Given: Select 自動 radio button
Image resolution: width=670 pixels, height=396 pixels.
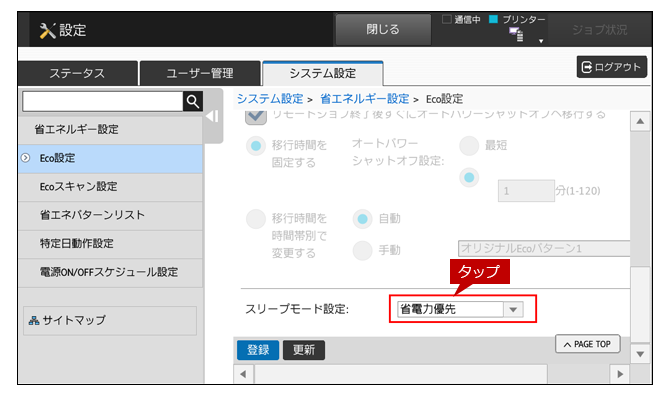Looking at the screenshot, I should (362, 219).
